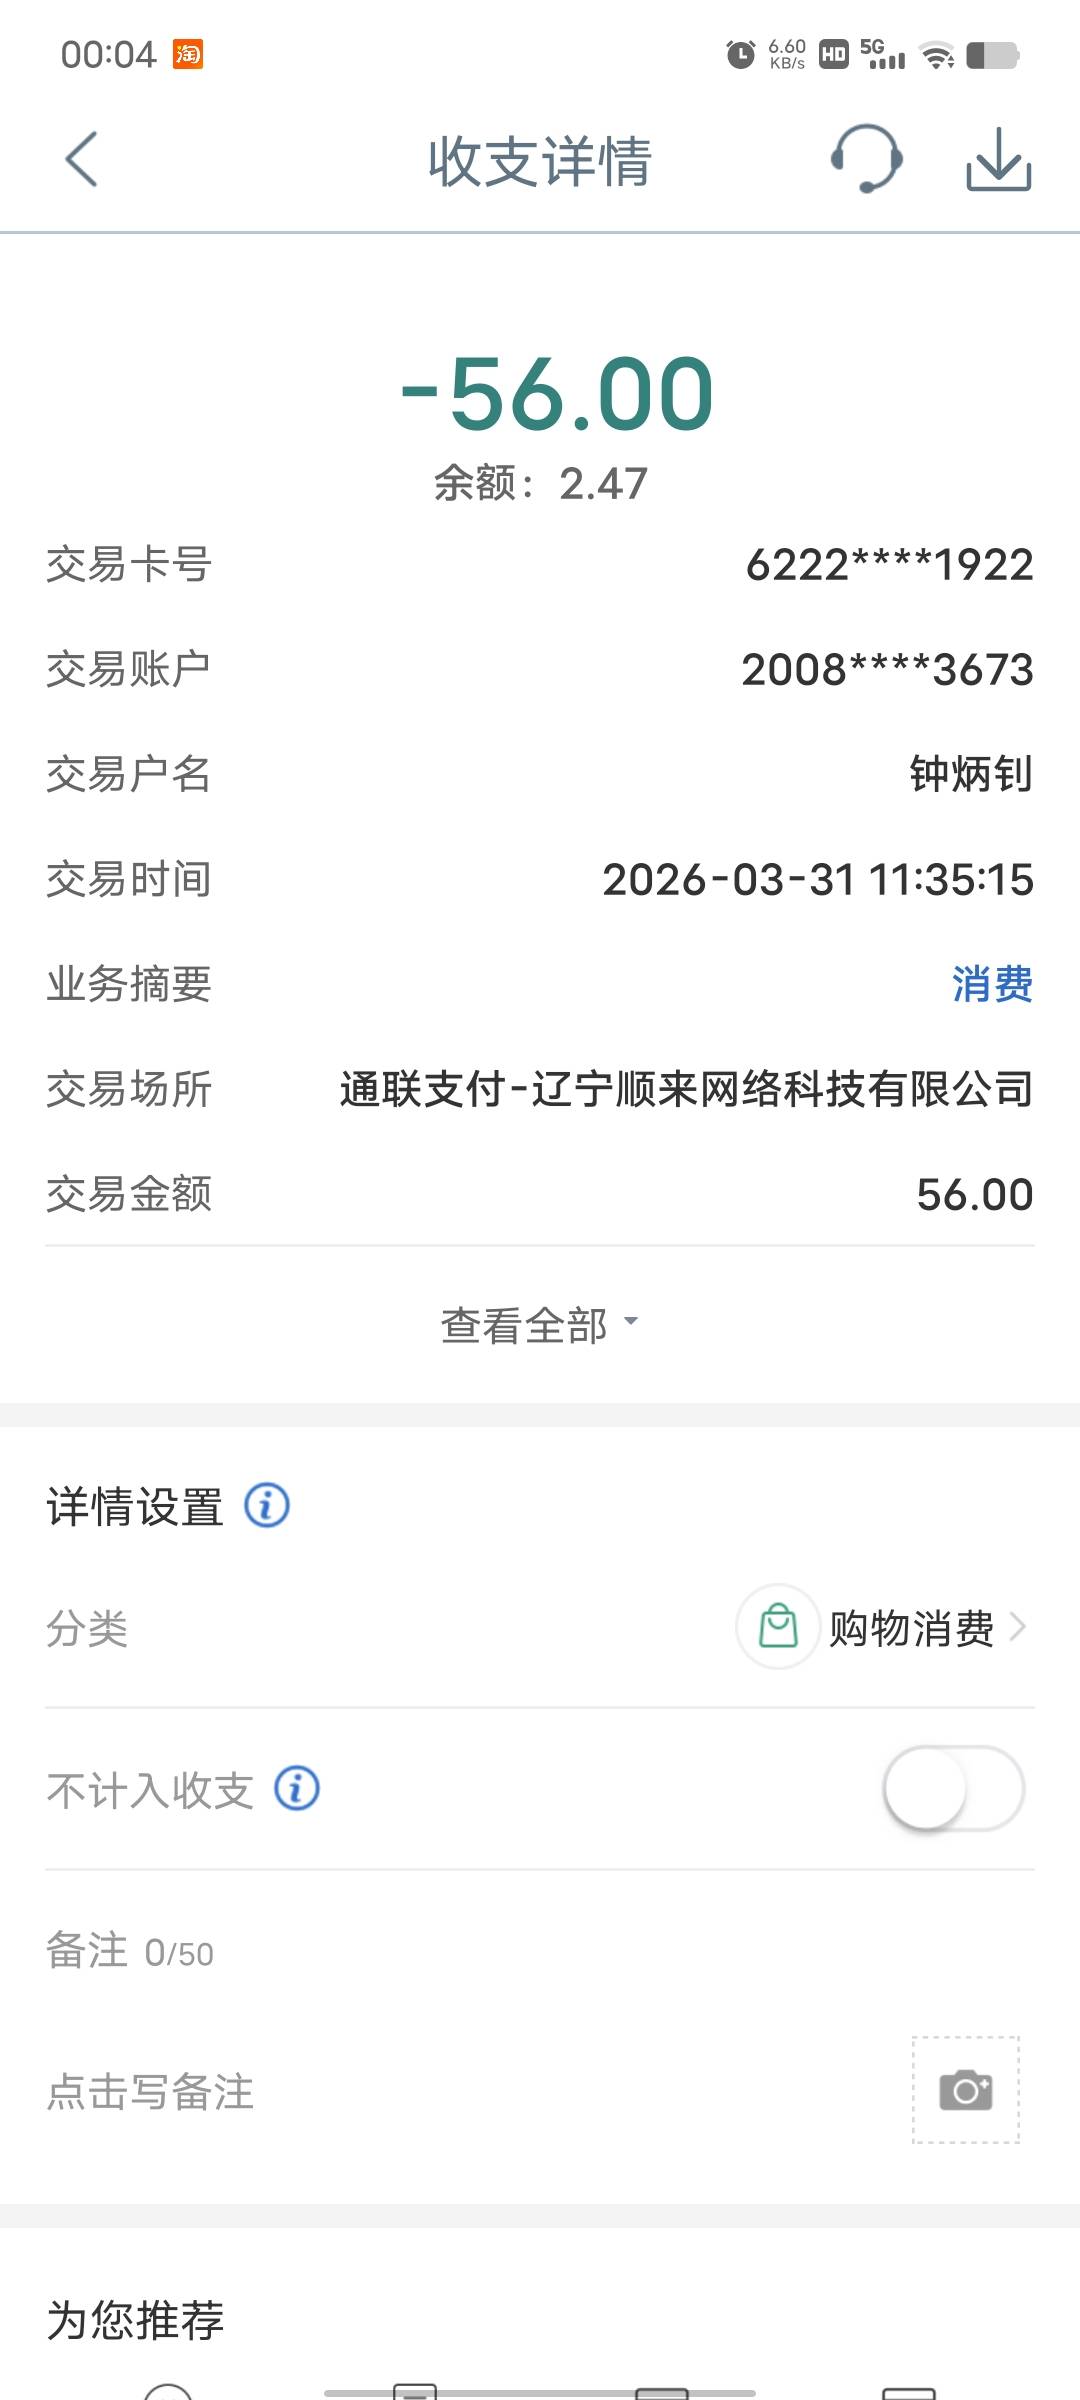This screenshot has width=1080, height=2400.
Task: Tap the 消费 business summary link
Action: tap(992, 984)
